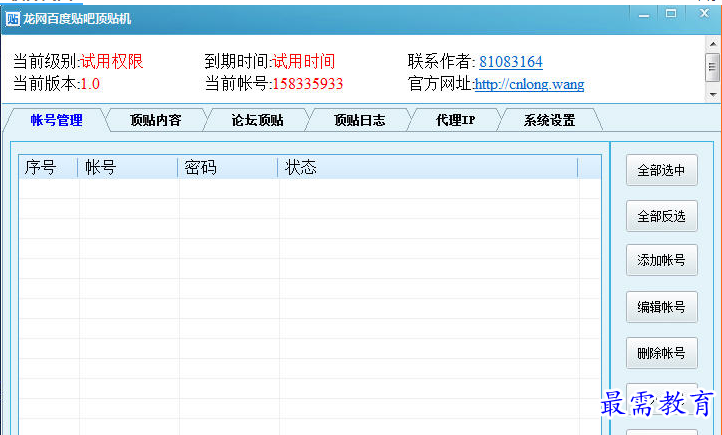Select the 代理IP tab
Screen dimensions: 722x435
[455, 121]
